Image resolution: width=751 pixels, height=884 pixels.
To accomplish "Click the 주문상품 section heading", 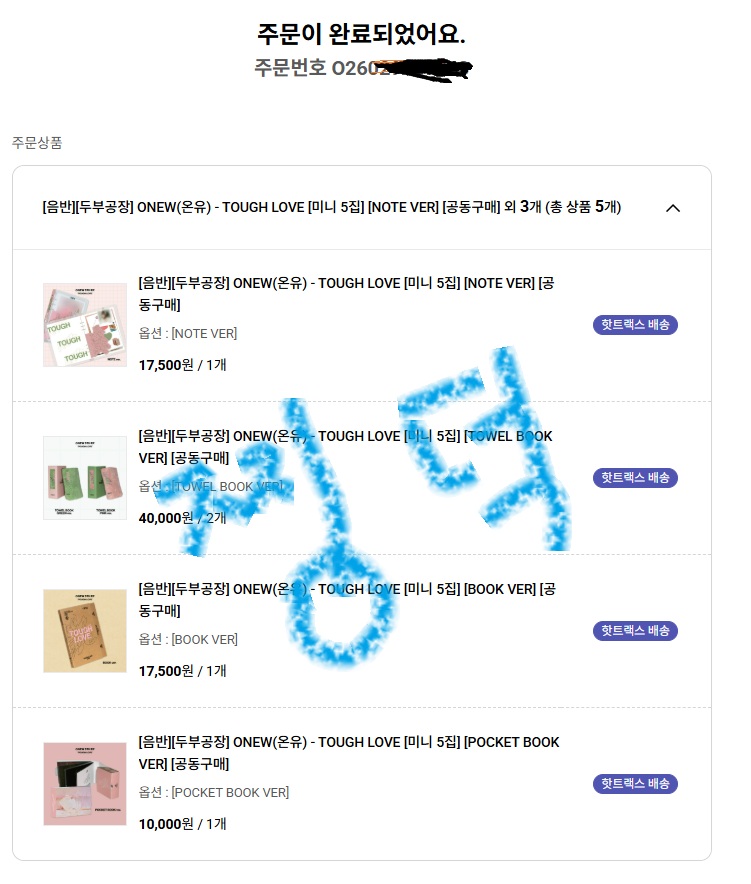I will (37, 143).
